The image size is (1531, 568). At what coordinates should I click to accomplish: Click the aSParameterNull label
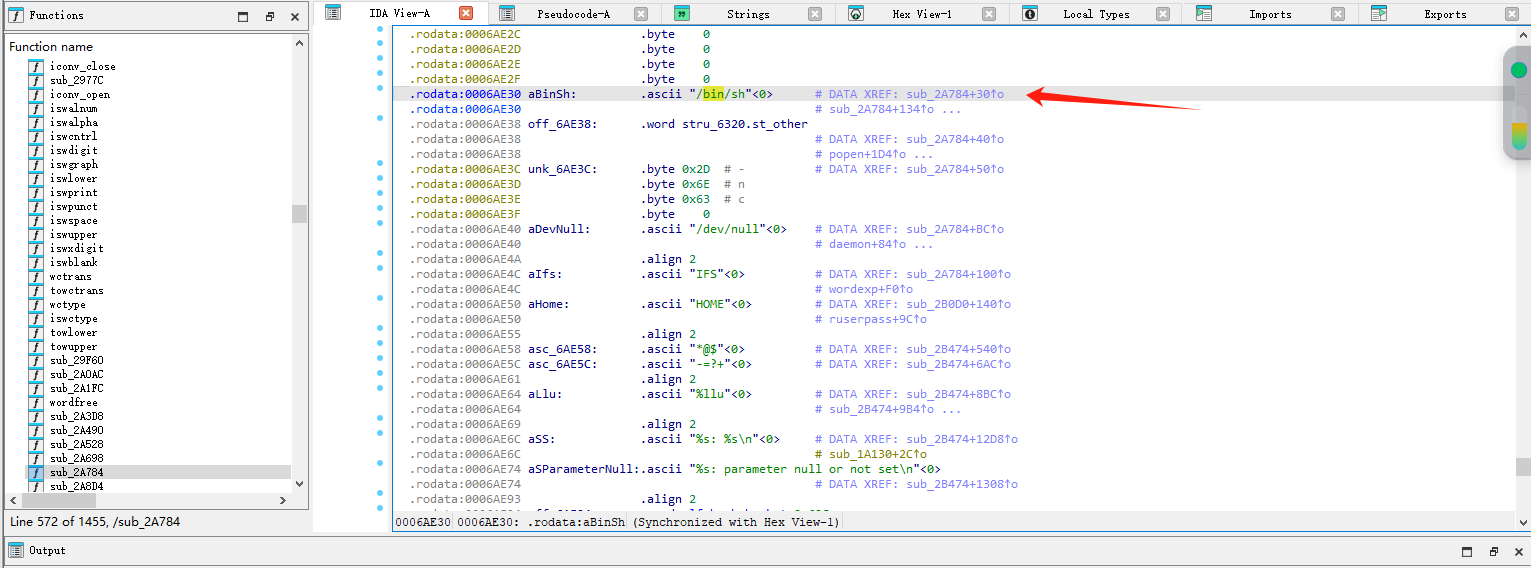point(584,469)
